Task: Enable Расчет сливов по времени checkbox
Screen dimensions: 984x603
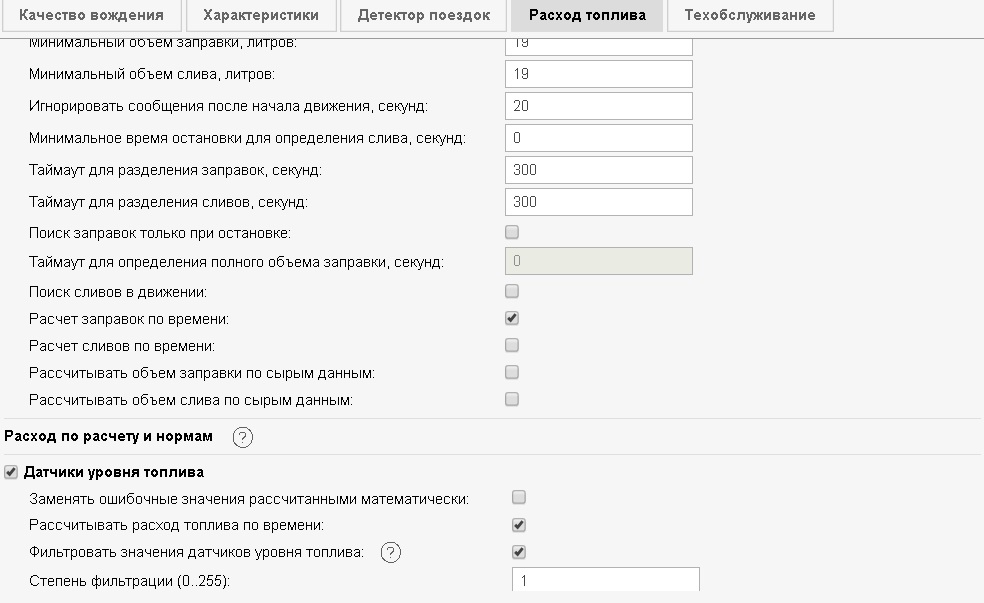Action: pos(512,346)
